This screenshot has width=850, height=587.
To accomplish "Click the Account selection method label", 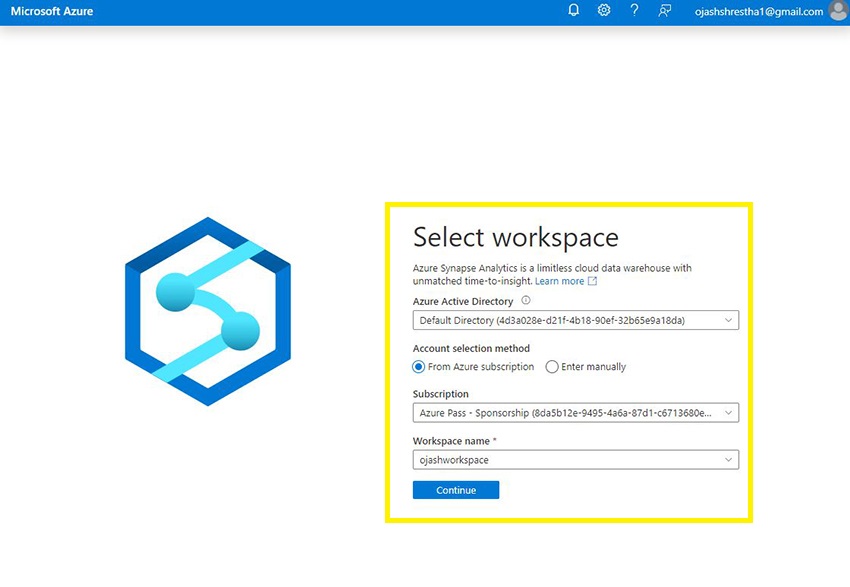I will click(x=471, y=349).
